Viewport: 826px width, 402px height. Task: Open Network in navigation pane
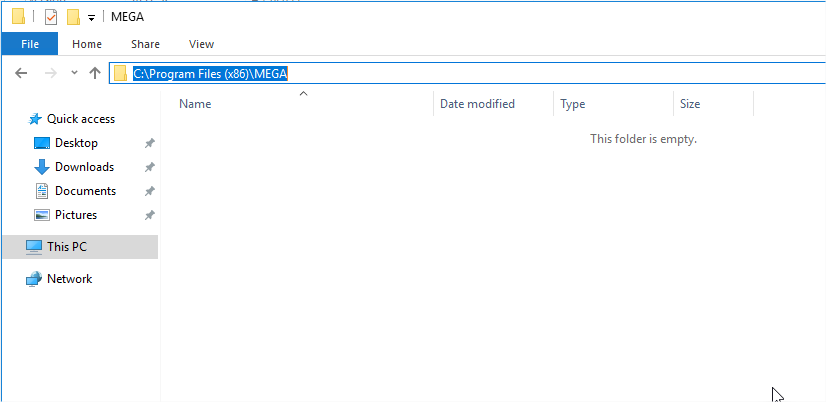pyautogui.click(x=69, y=279)
